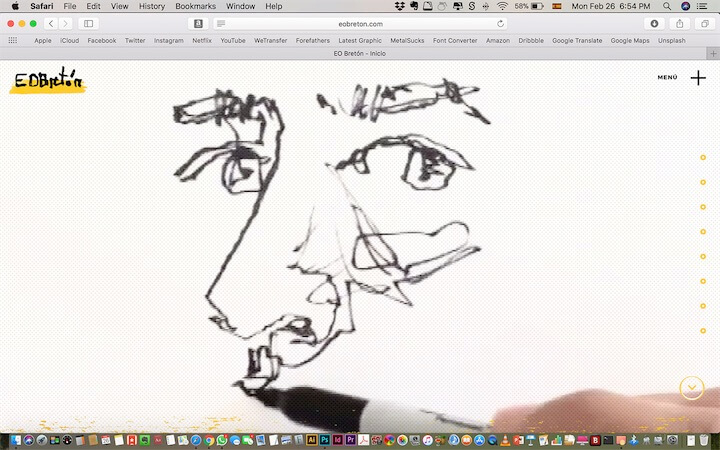Open Google Translate bookmark
The height and width of the screenshot is (450, 720).
click(577, 41)
